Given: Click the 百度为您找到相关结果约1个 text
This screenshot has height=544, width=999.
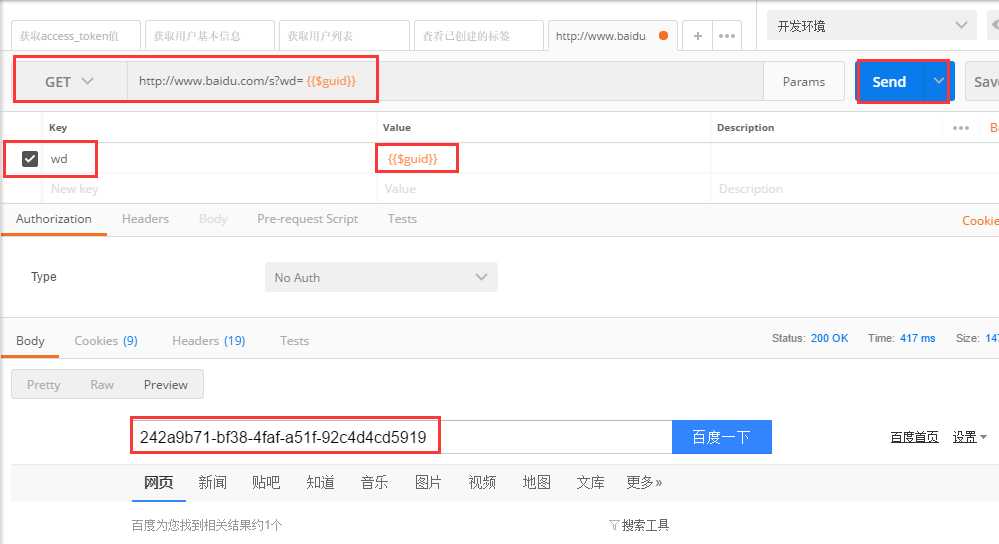Looking at the screenshot, I should coord(206,525).
